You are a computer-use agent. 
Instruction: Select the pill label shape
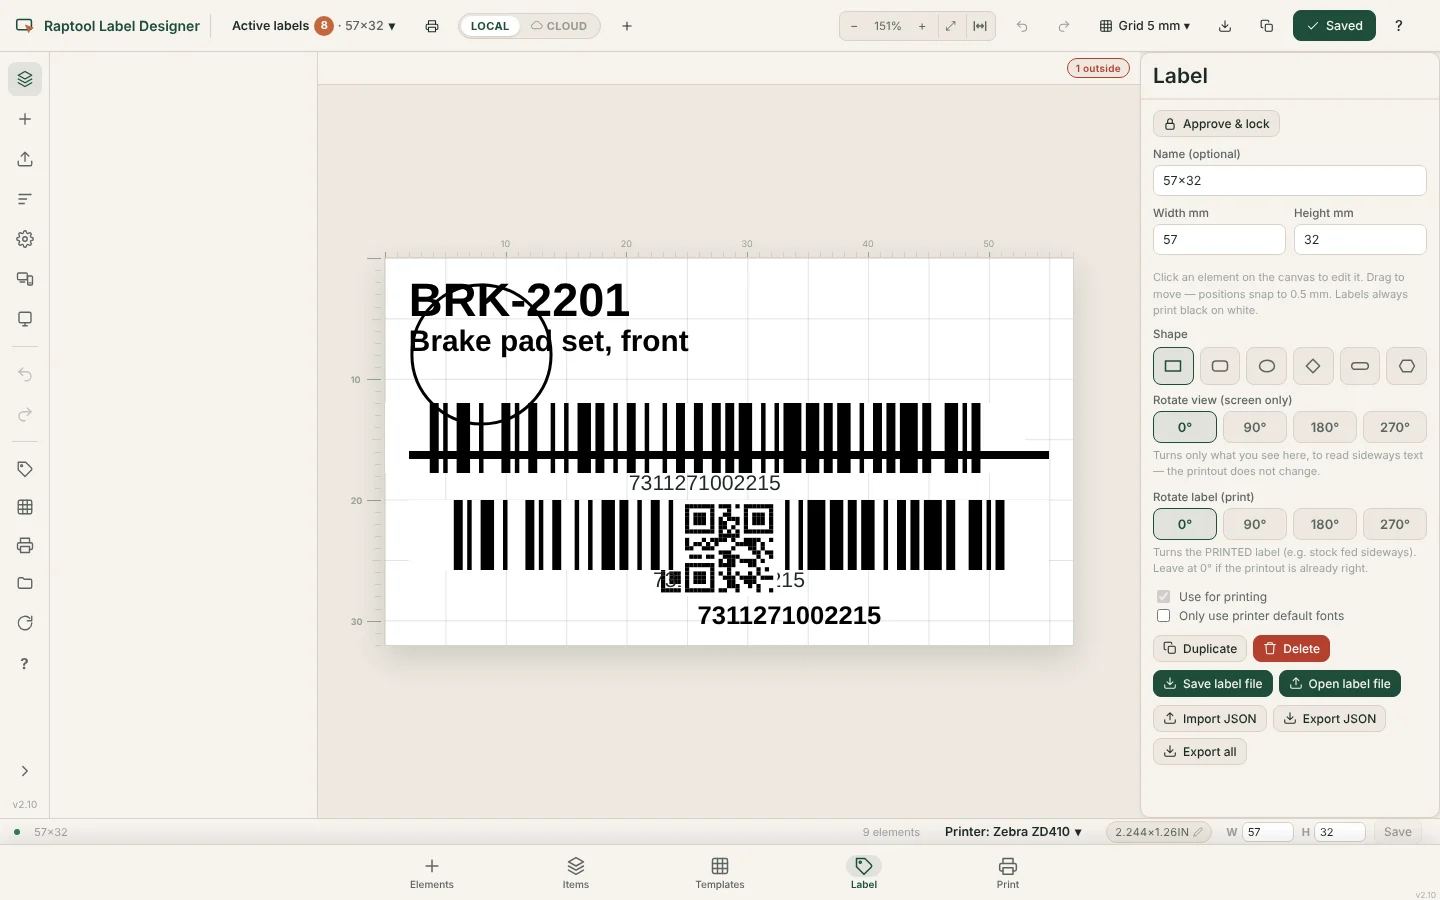1360,366
